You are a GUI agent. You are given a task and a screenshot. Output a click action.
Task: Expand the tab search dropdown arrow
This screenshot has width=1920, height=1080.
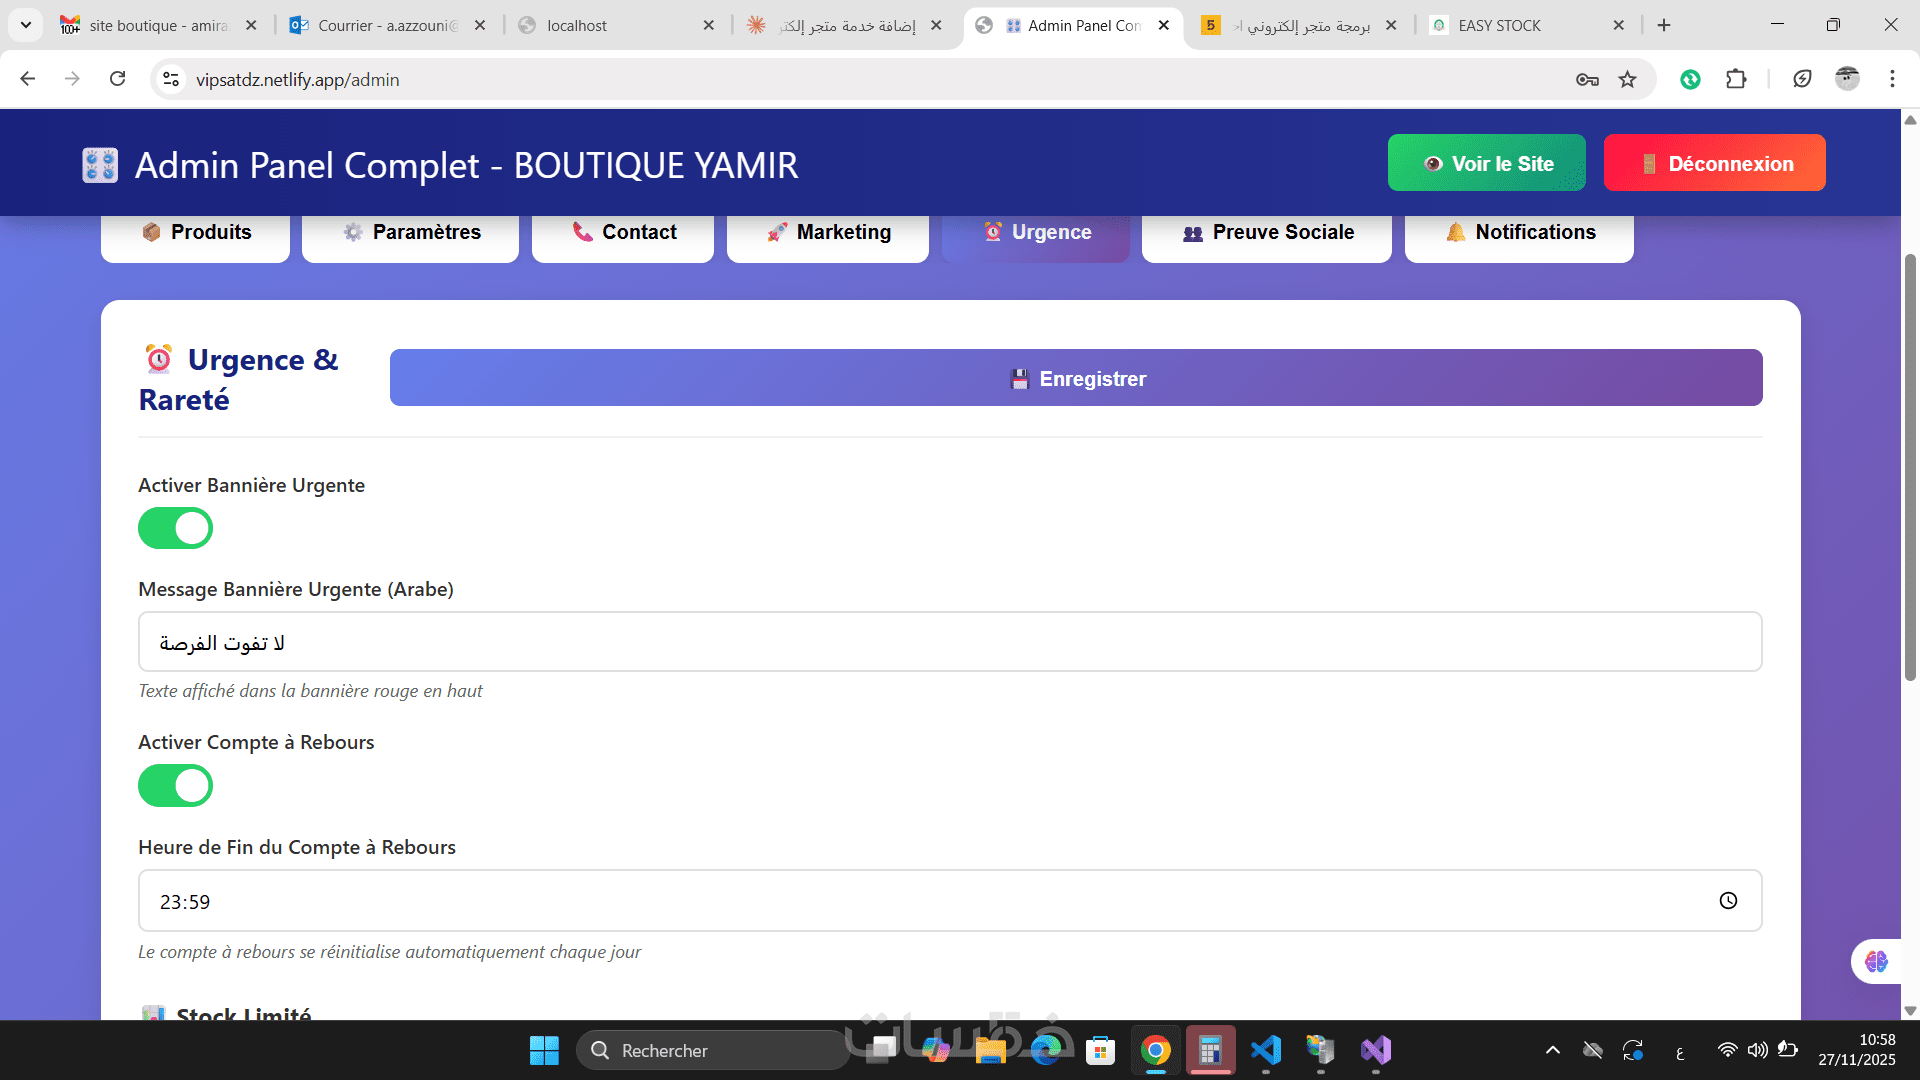tap(26, 25)
